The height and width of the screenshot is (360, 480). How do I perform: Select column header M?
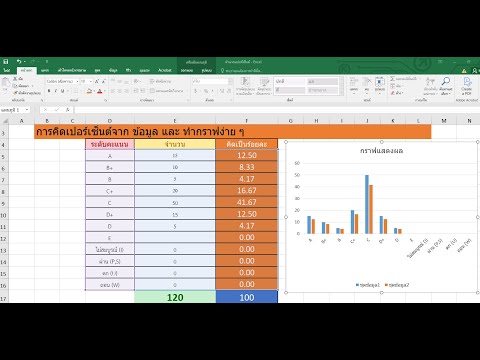(444, 121)
